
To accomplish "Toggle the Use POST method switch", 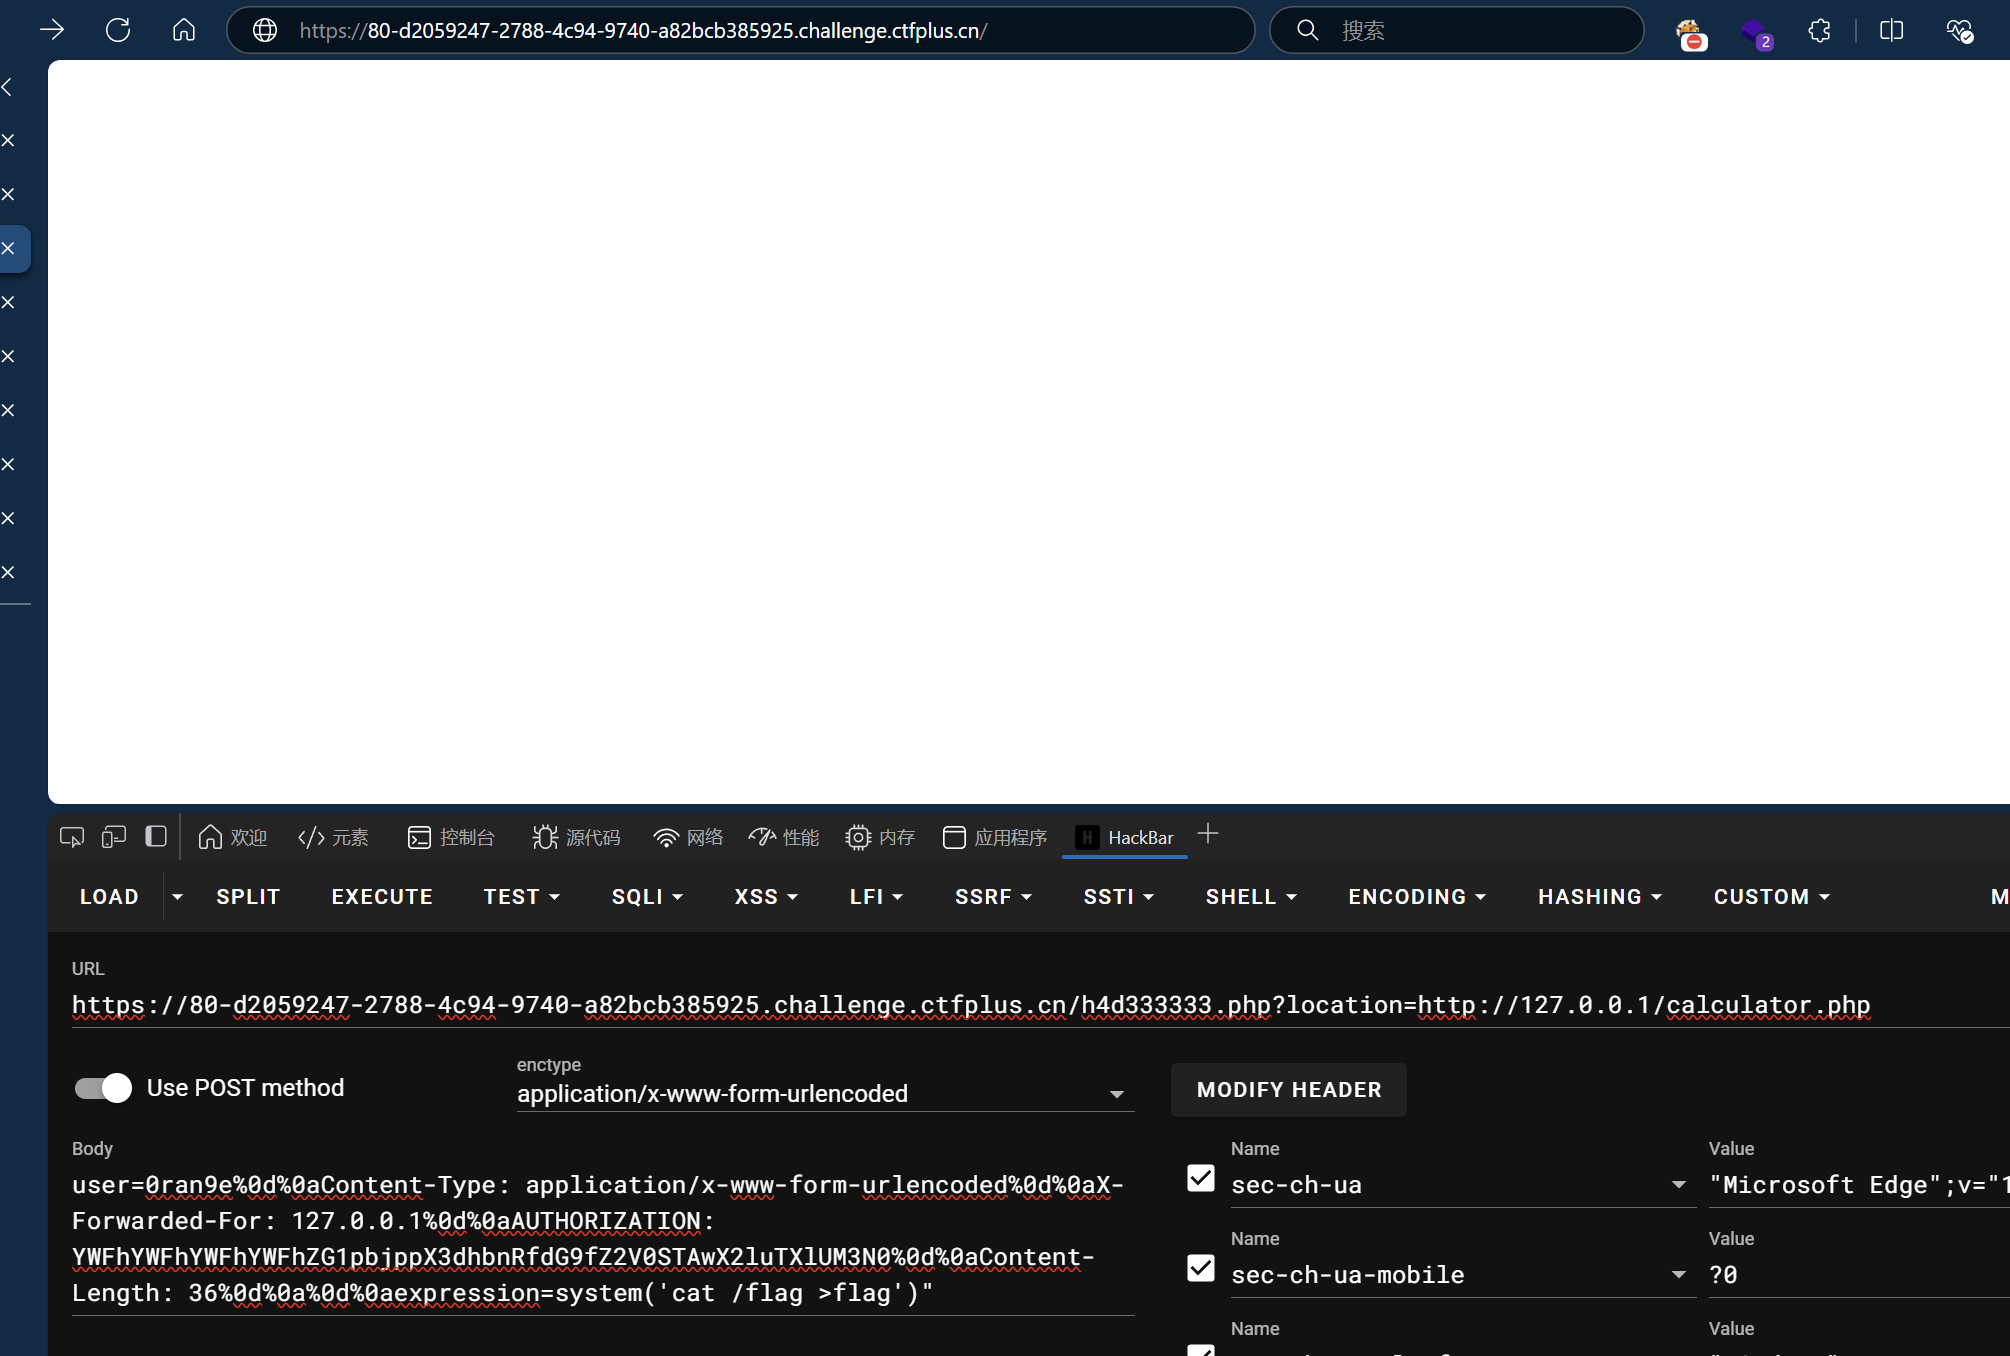I will click(103, 1088).
